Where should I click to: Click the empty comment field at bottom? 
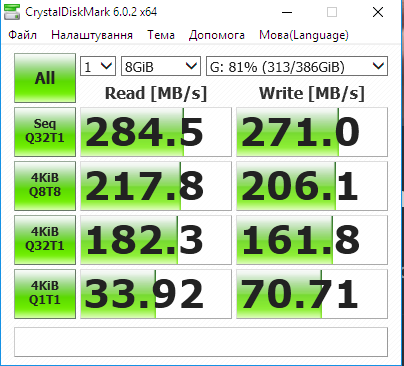tap(201, 342)
